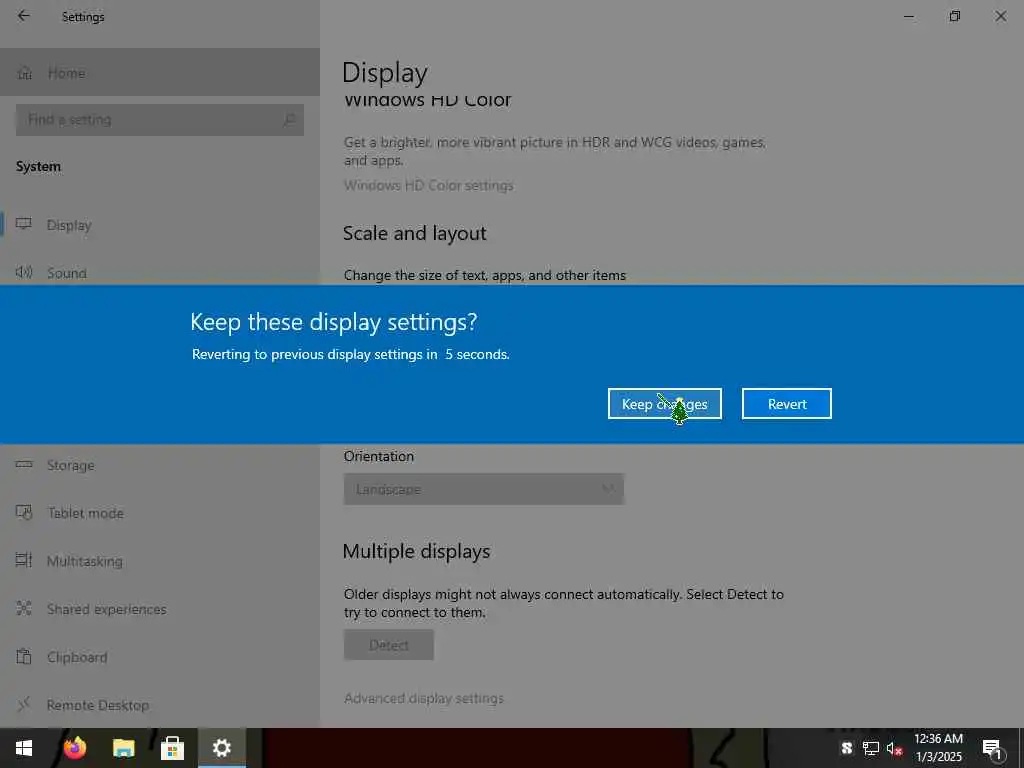The width and height of the screenshot is (1024, 768).
Task: Open Storage settings page
Action: point(160,465)
